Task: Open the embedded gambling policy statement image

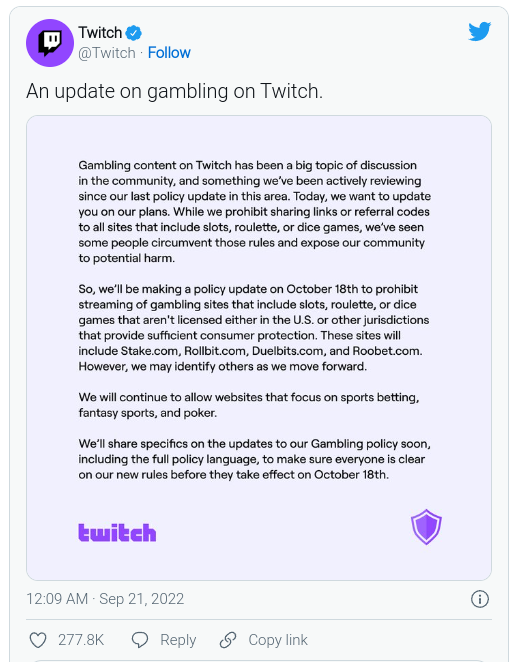Action: click(259, 348)
